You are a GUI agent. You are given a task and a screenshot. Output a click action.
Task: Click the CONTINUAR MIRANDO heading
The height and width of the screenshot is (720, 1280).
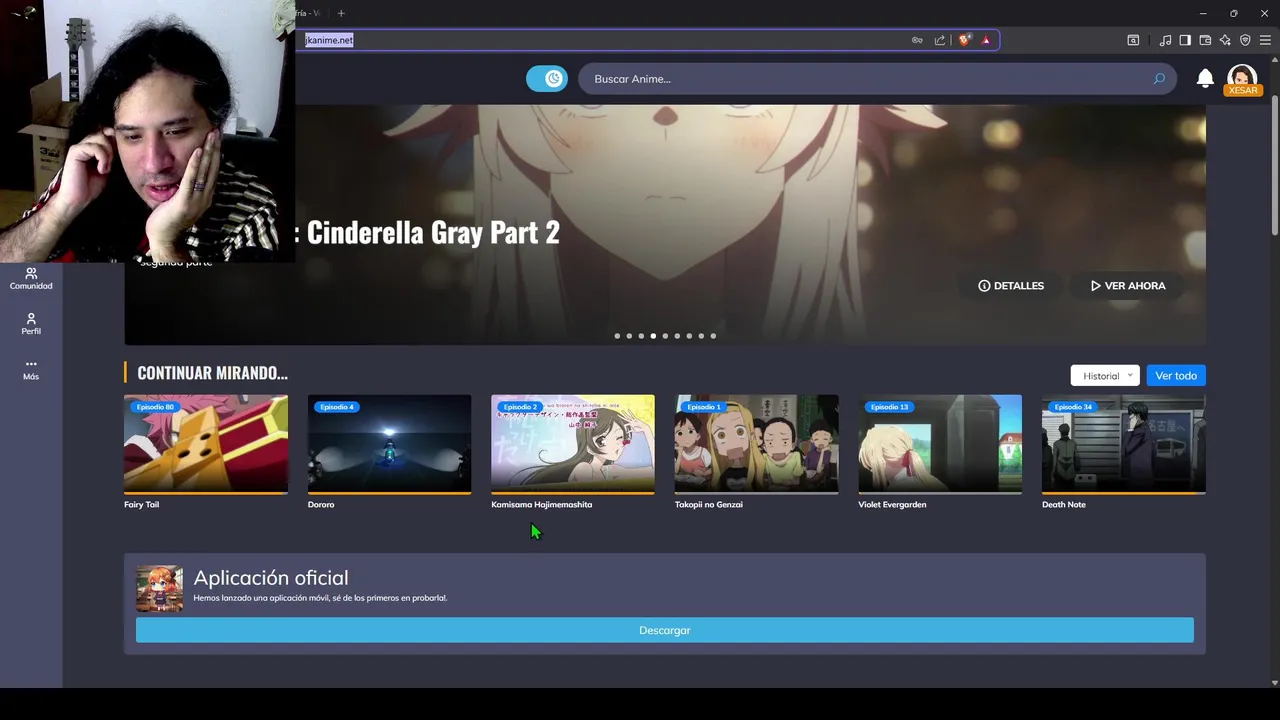tap(212, 373)
